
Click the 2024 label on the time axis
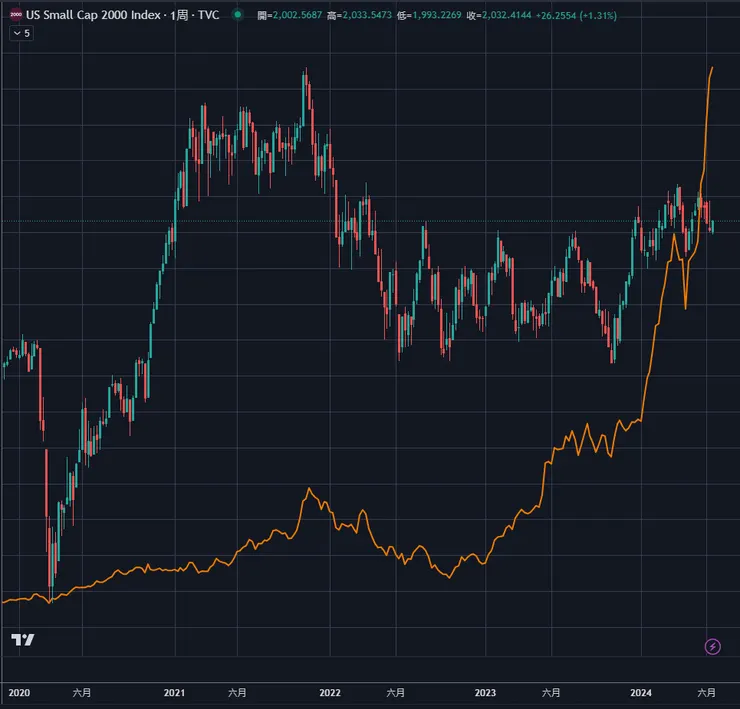point(641,692)
